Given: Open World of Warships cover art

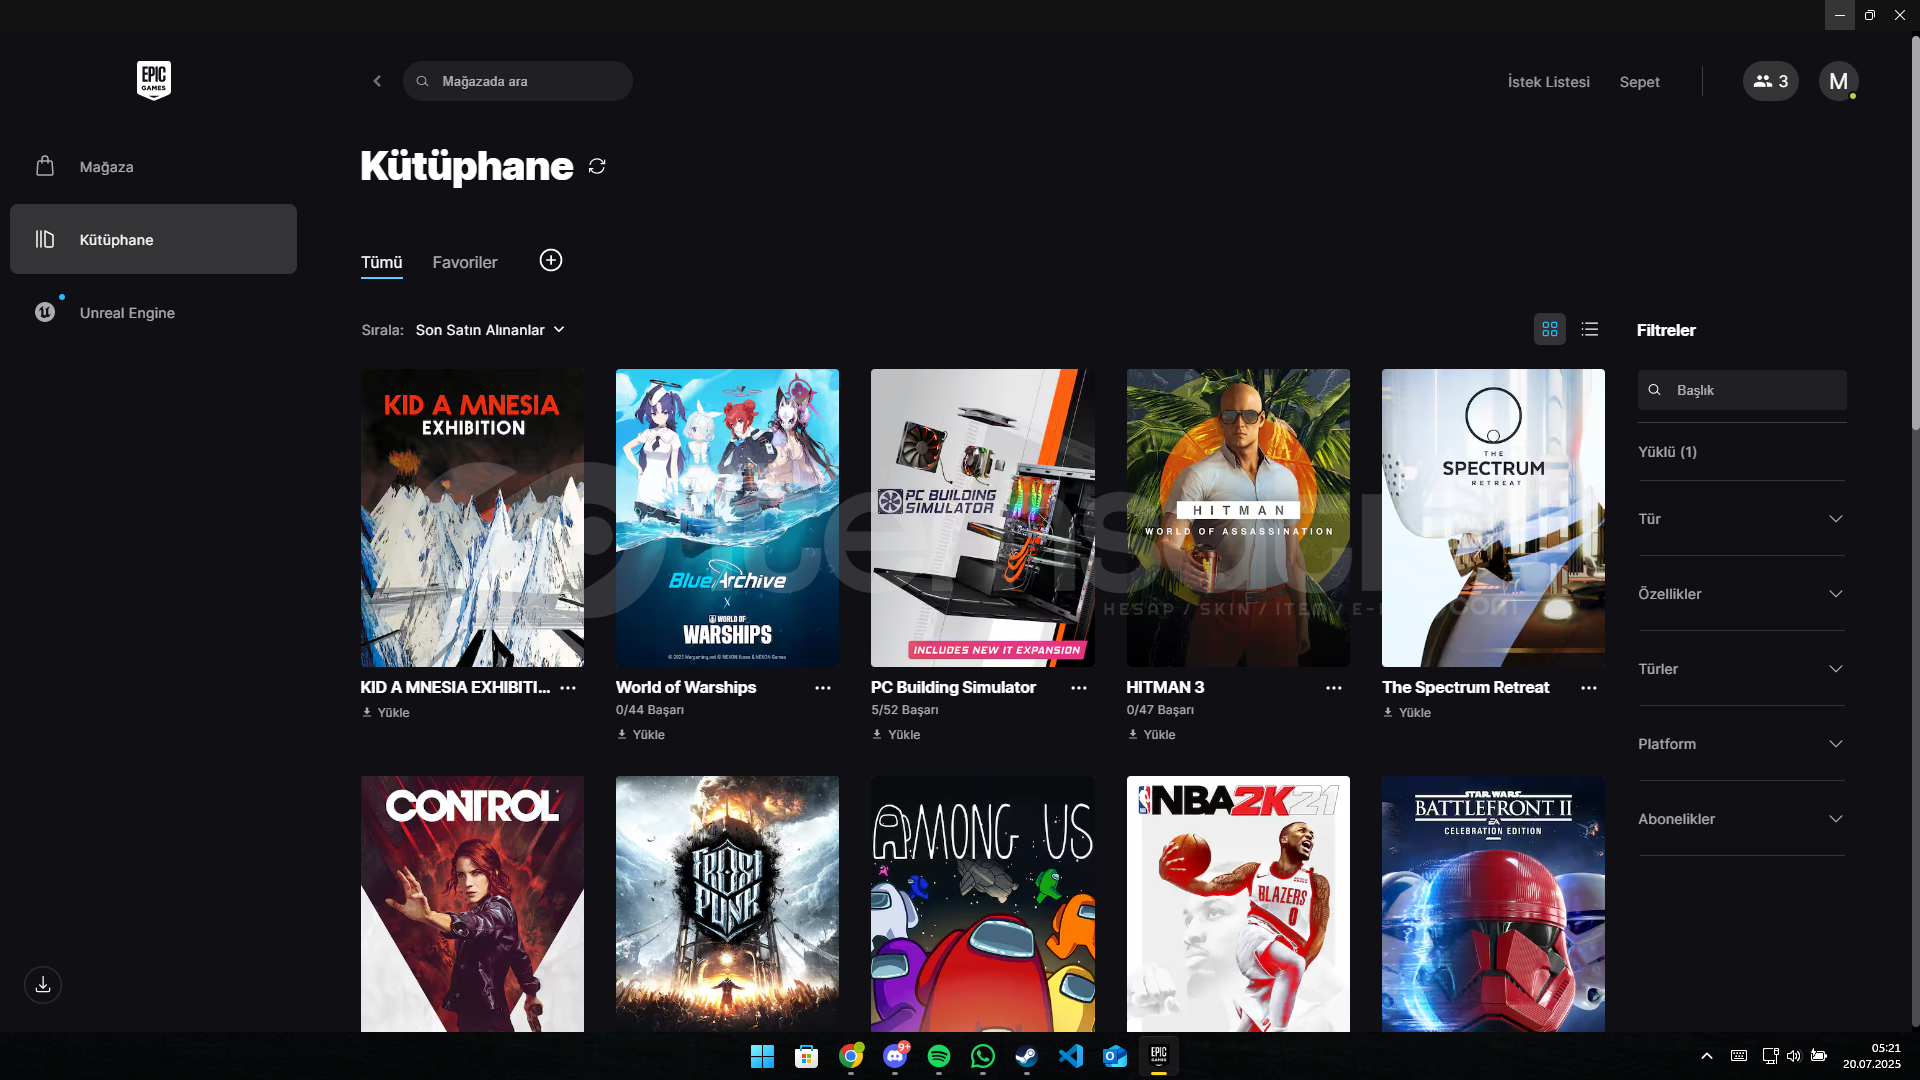Looking at the screenshot, I should click(x=727, y=518).
